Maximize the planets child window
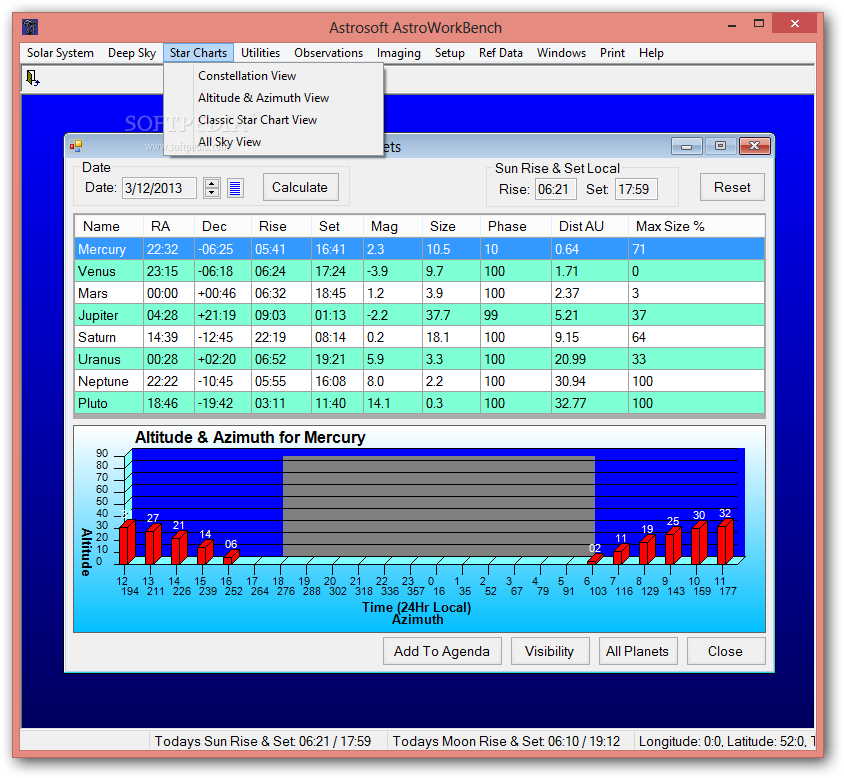Image resolution: width=844 pixels, height=778 pixels. [720, 146]
